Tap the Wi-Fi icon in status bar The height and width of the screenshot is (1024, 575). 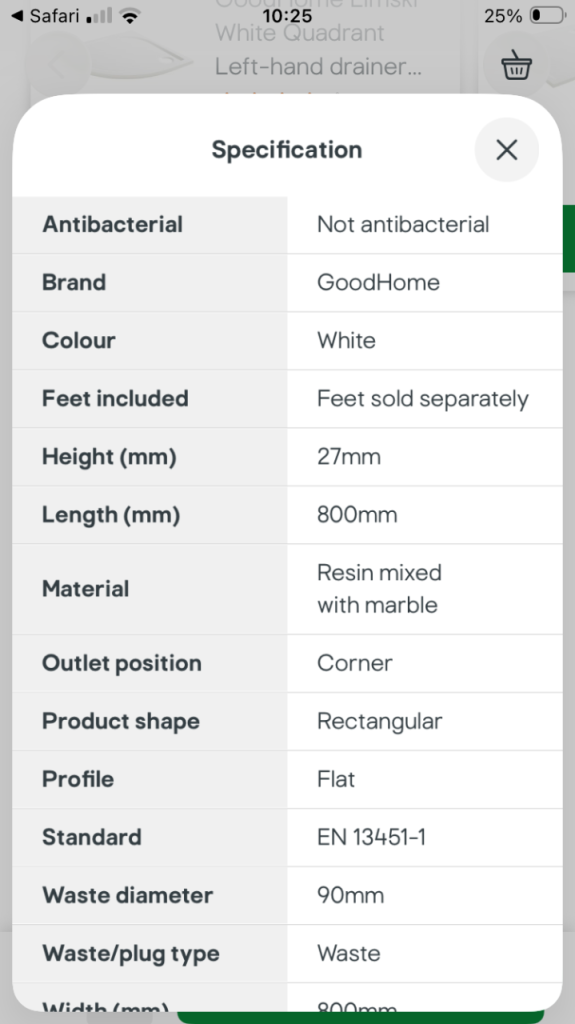pyautogui.click(x=131, y=16)
